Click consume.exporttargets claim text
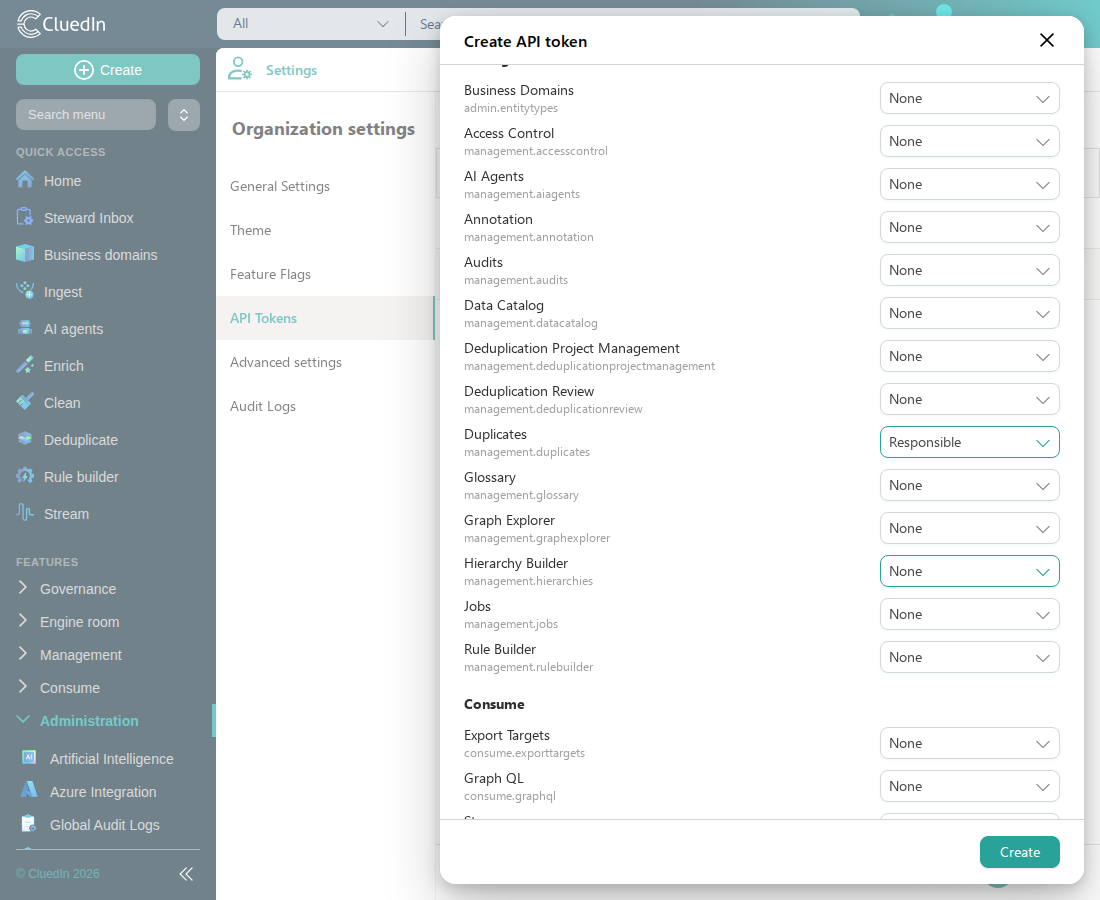The image size is (1100, 900). [x=524, y=753]
